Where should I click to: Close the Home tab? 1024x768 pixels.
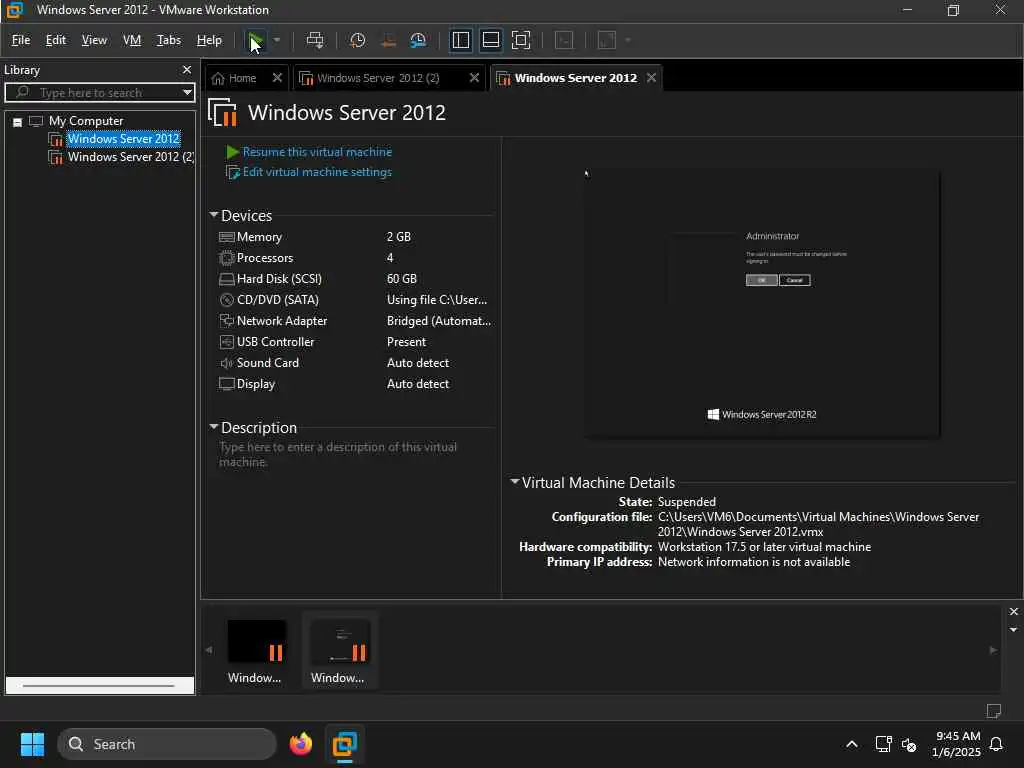coord(277,78)
